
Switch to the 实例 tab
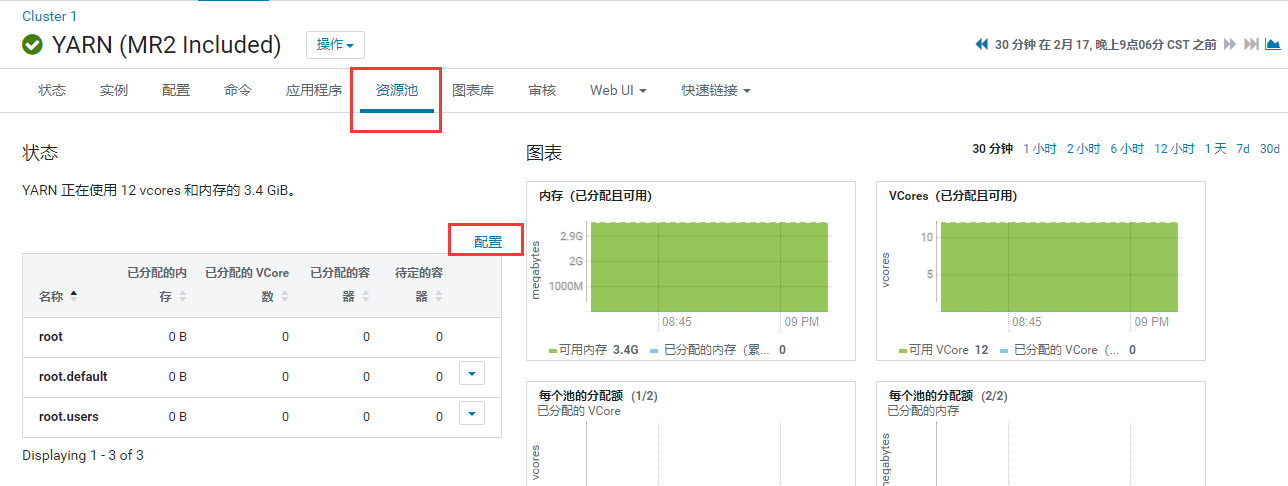(x=114, y=90)
